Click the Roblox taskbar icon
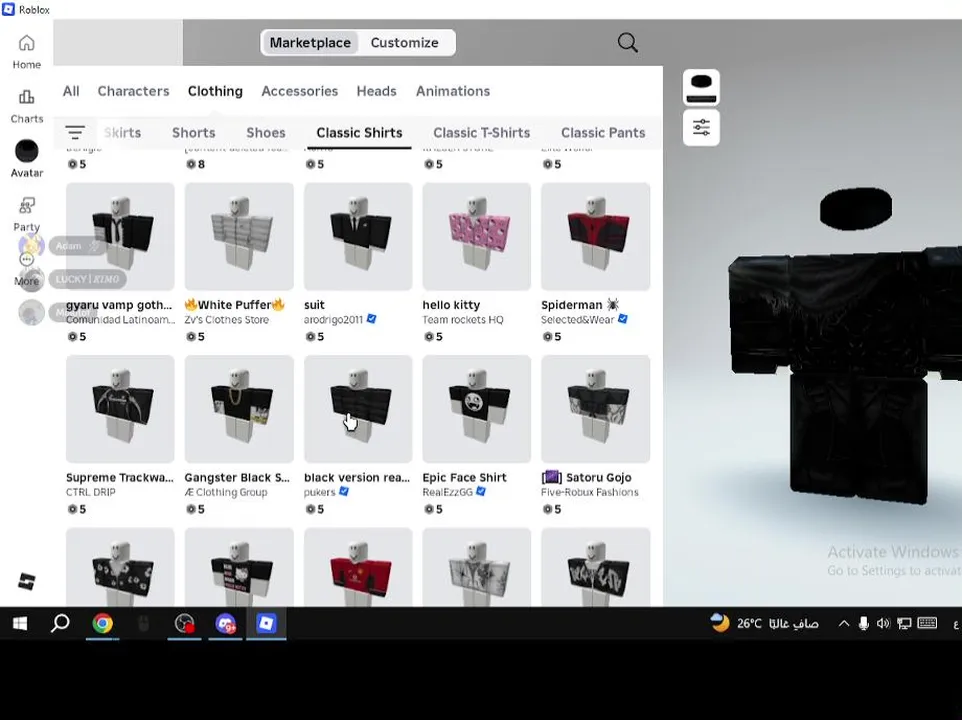The width and height of the screenshot is (962, 720). point(266,624)
